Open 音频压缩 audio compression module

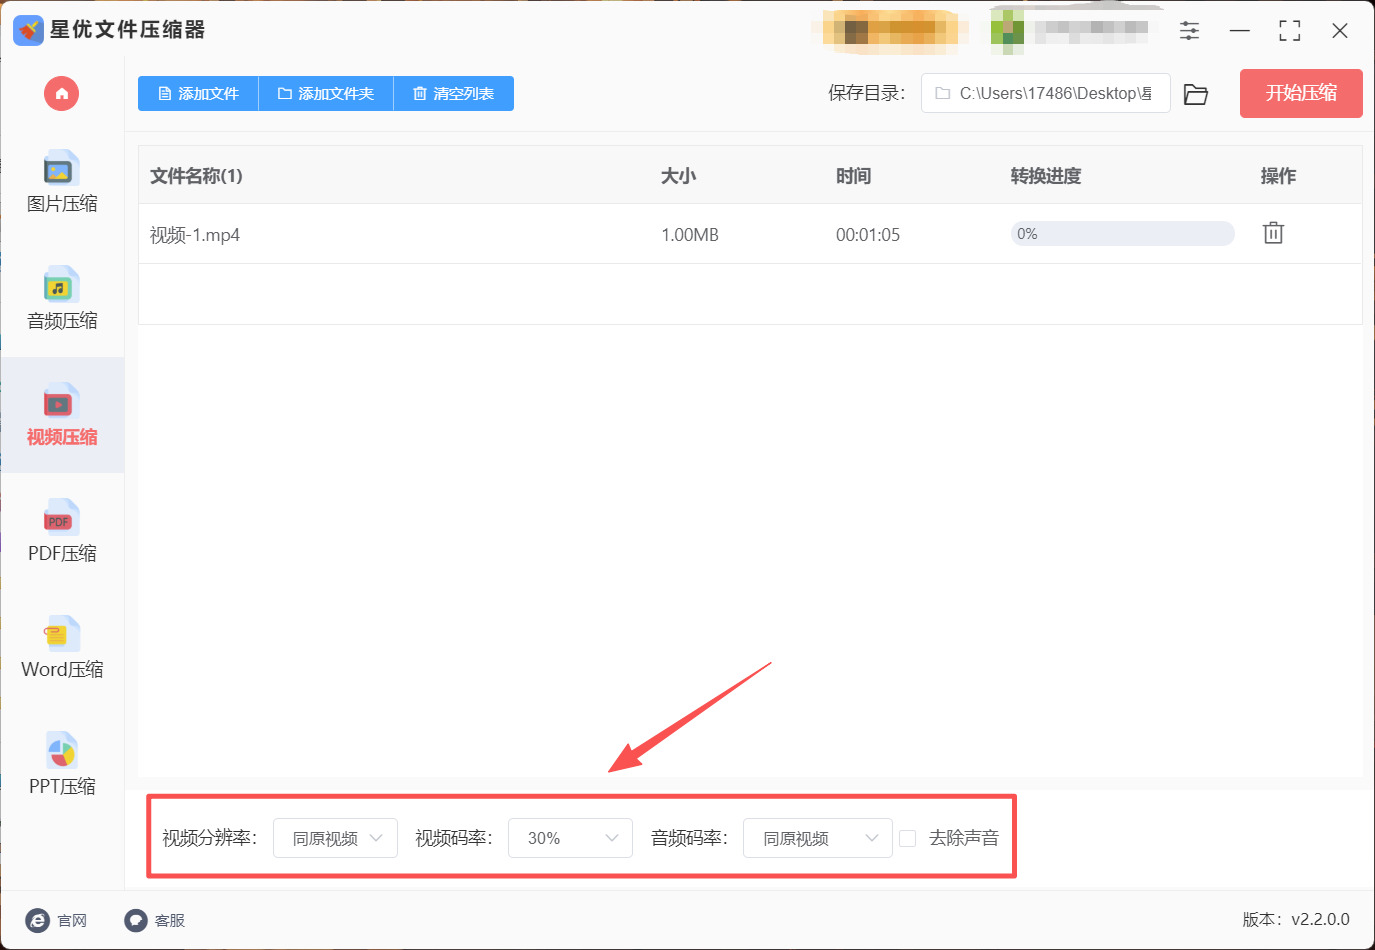coord(62,299)
